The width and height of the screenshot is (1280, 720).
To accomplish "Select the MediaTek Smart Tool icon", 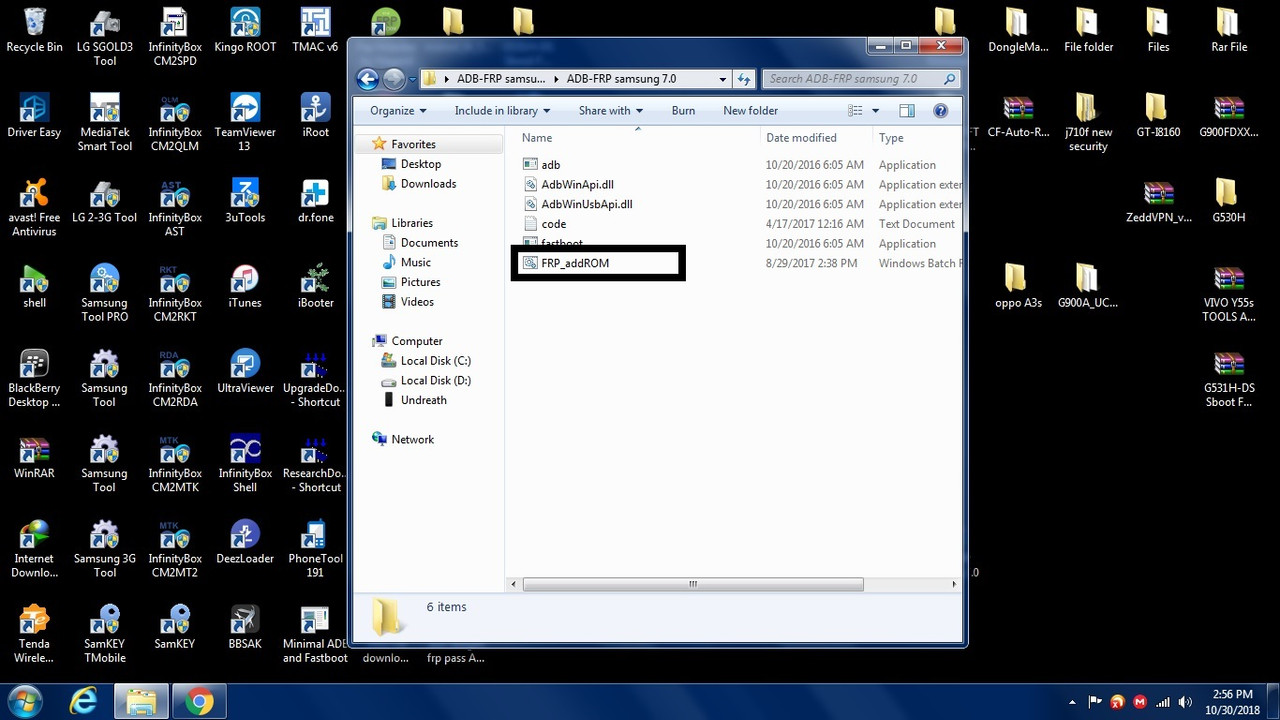I will coord(105,123).
